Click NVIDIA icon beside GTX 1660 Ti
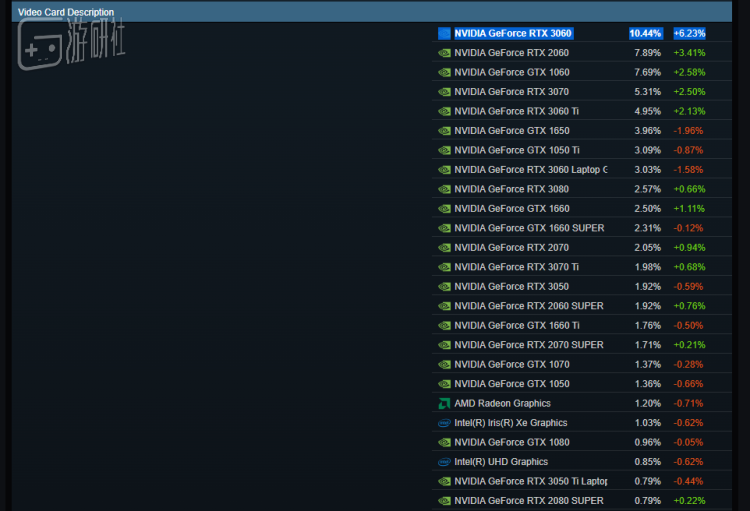The image size is (750, 511). pos(444,326)
